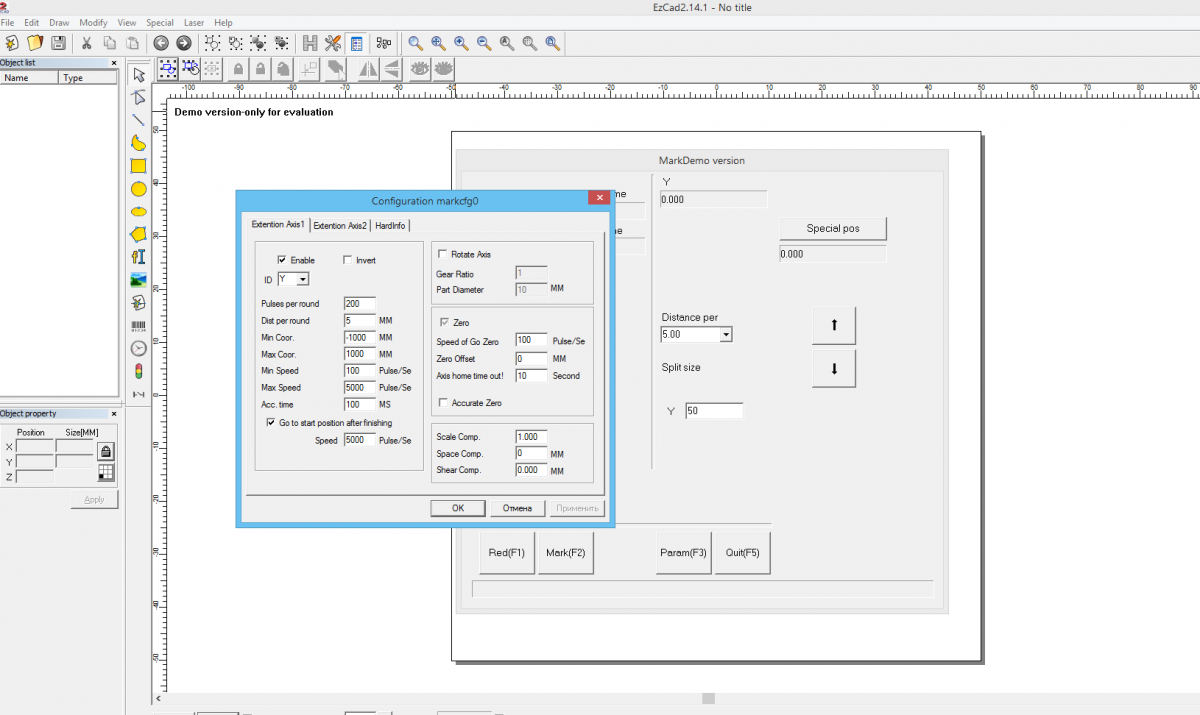Image resolution: width=1200 pixels, height=715 pixels.
Task: Click the scissors Cut icon
Action: (86, 43)
